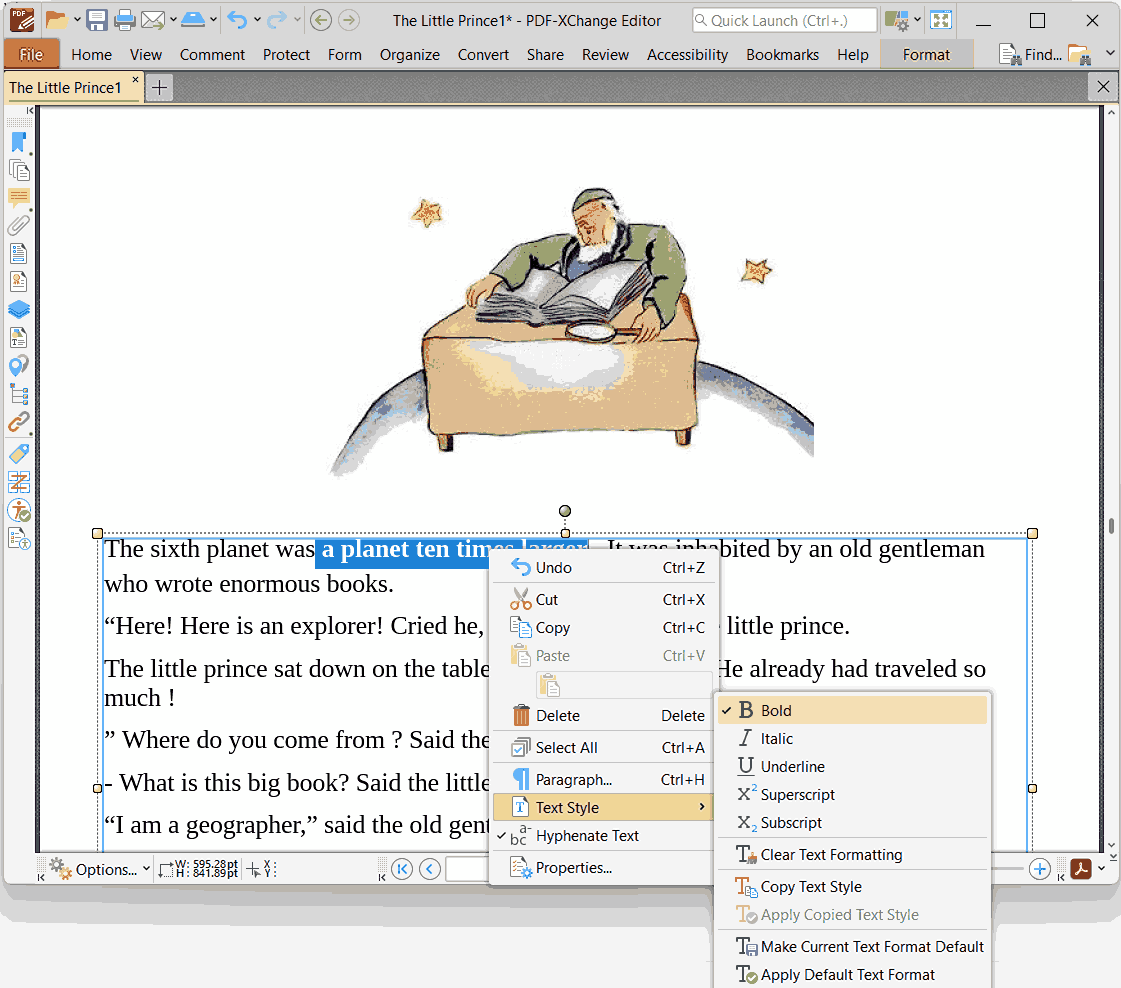
Task: Open the Bookmarks pane
Action: tap(19, 141)
